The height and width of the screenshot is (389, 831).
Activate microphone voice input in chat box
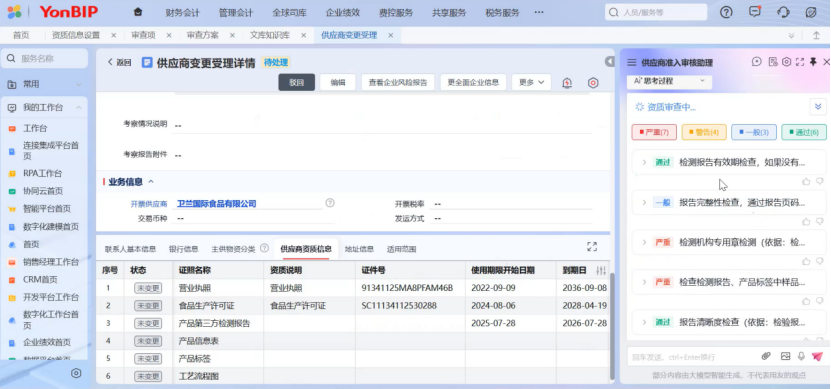coord(801,356)
